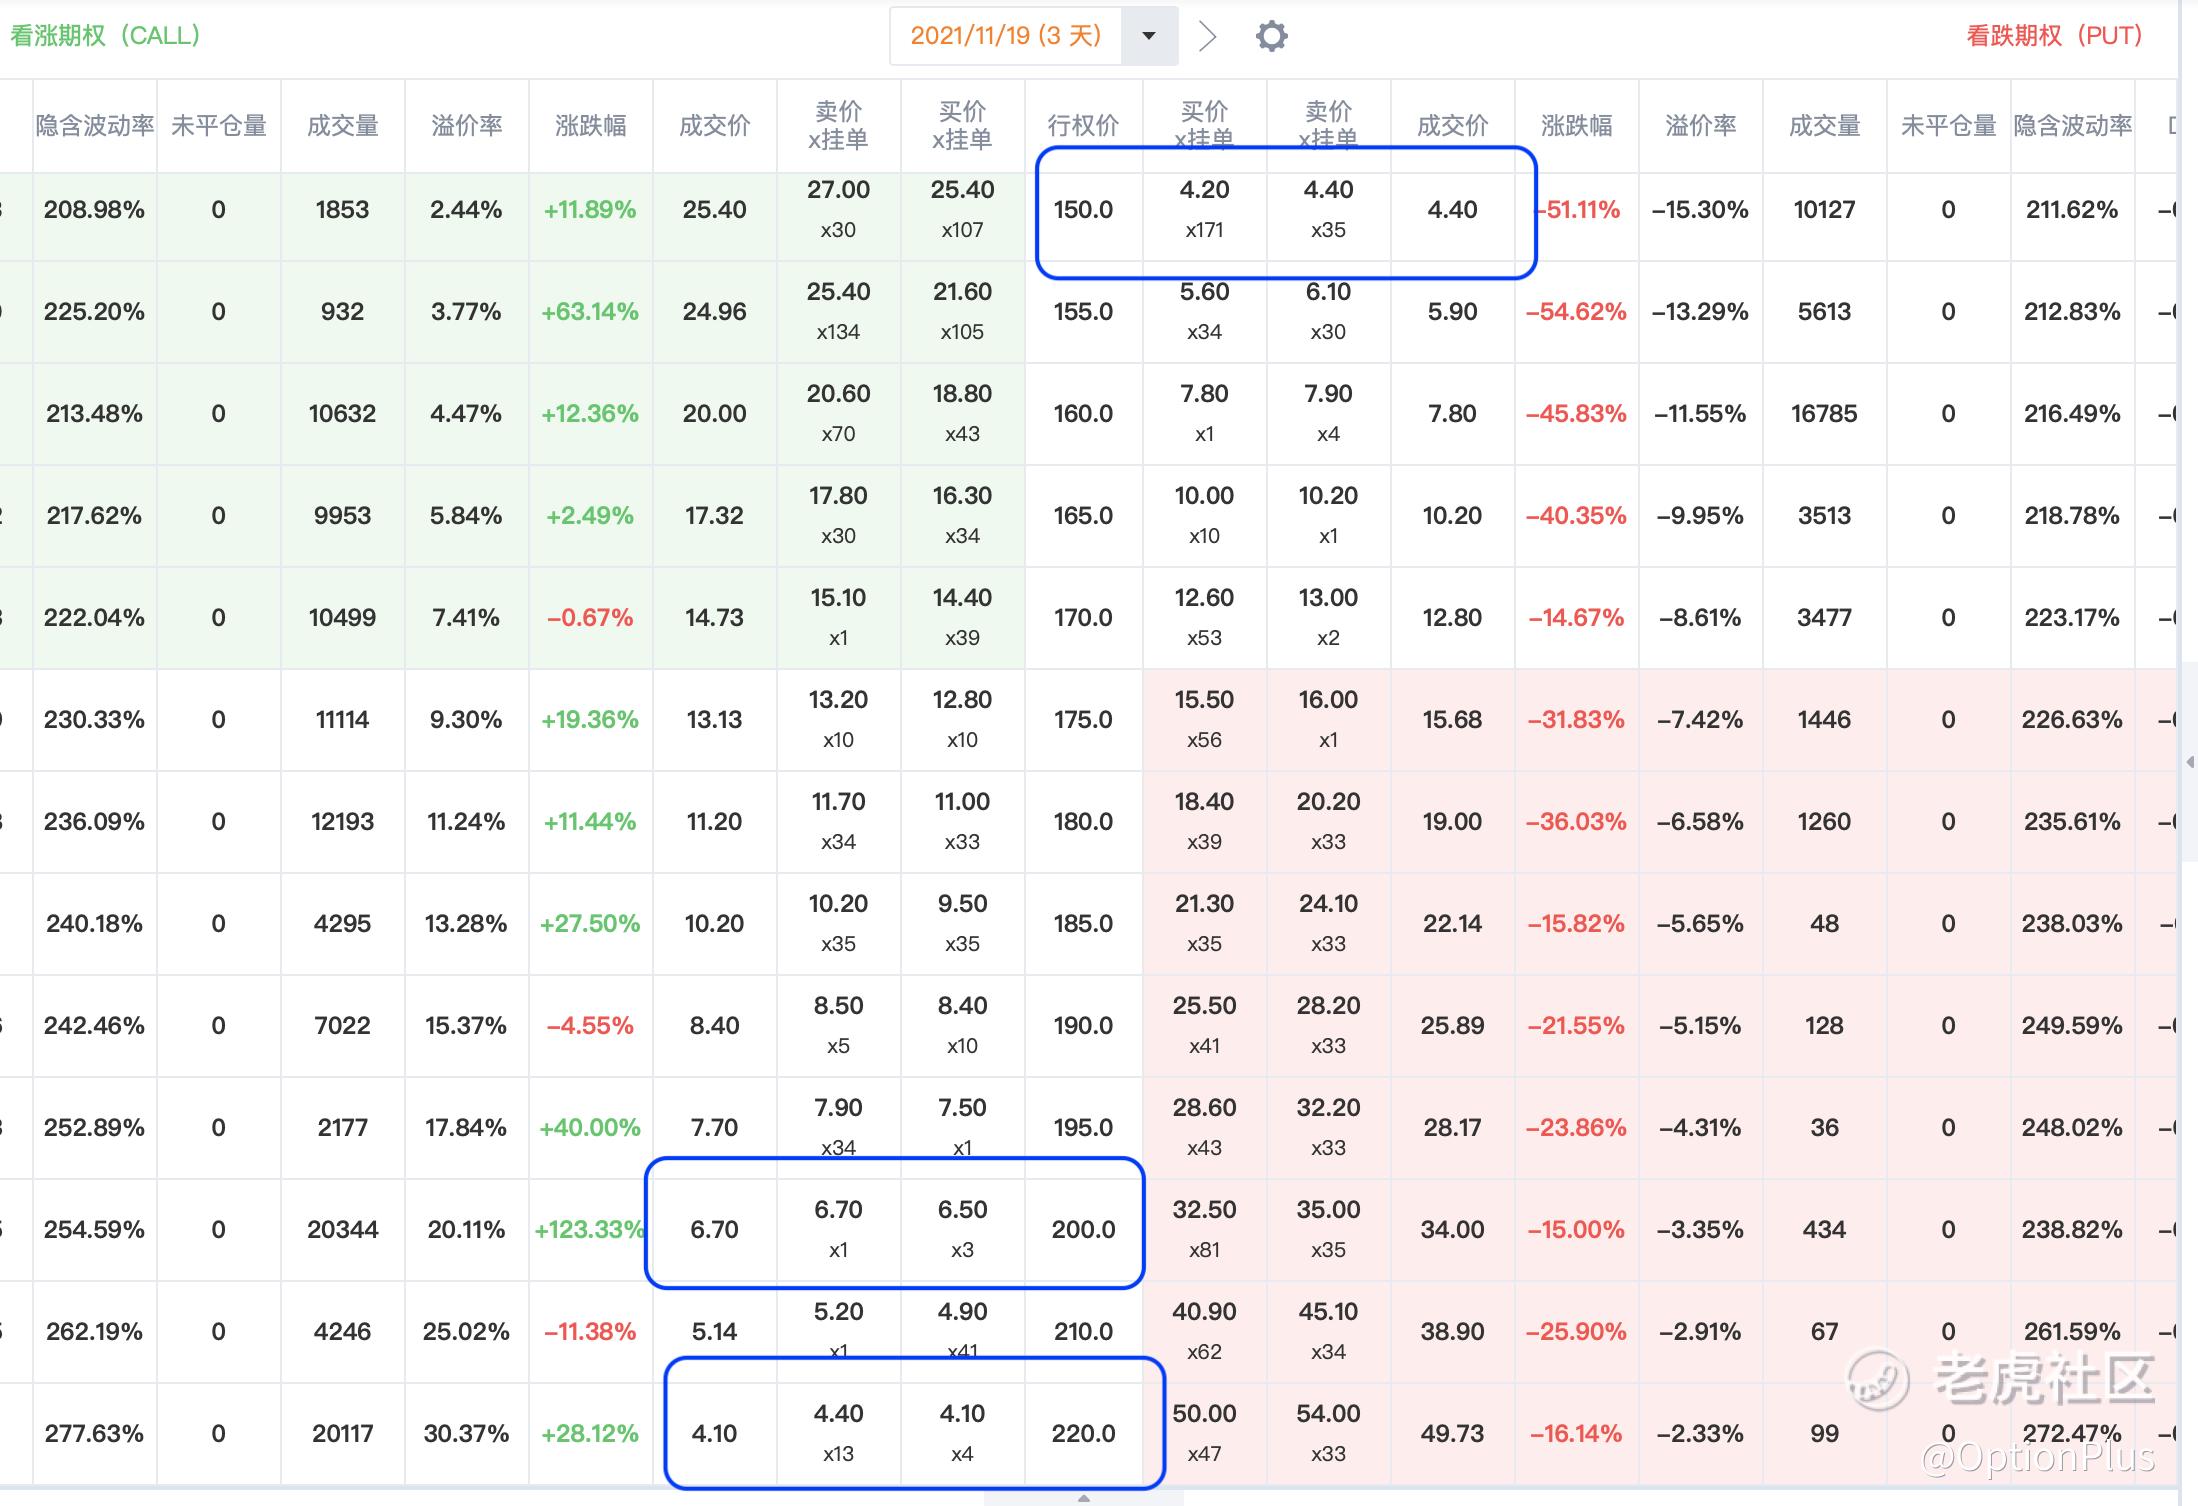Select the 150.0 strike price row
The width and height of the screenshot is (2198, 1506).
[x=1088, y=210]
